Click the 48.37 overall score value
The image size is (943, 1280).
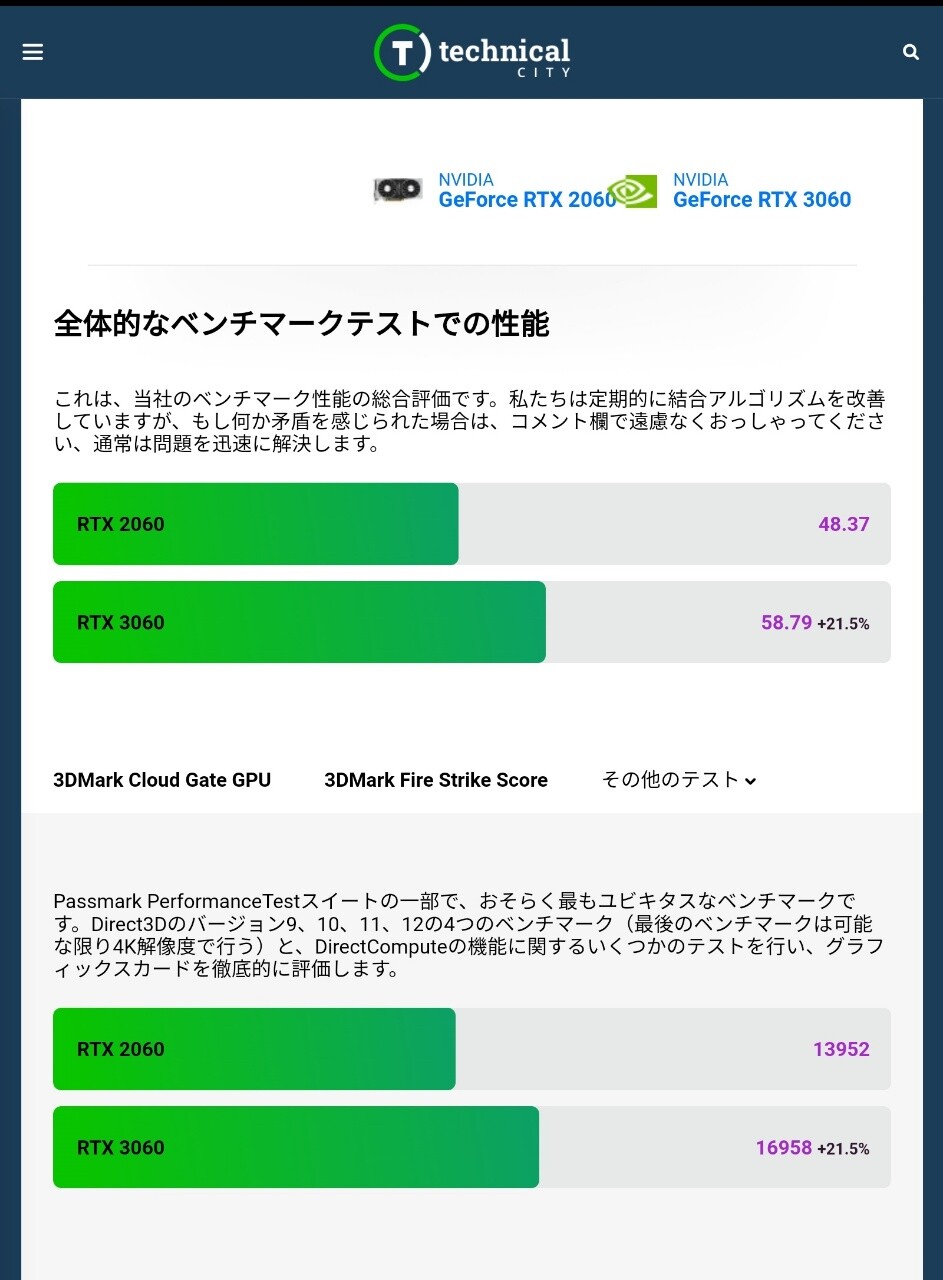844,524
